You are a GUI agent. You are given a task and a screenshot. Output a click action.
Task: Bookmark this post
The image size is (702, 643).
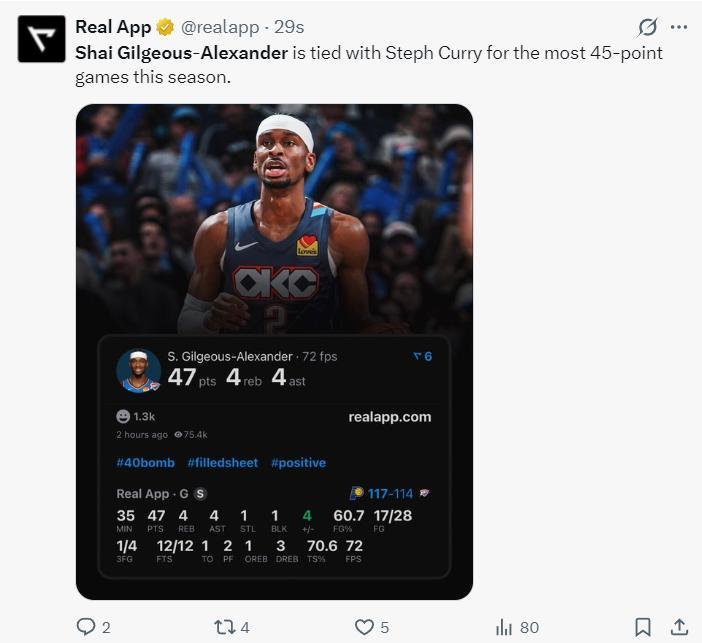tap(643, 627)
